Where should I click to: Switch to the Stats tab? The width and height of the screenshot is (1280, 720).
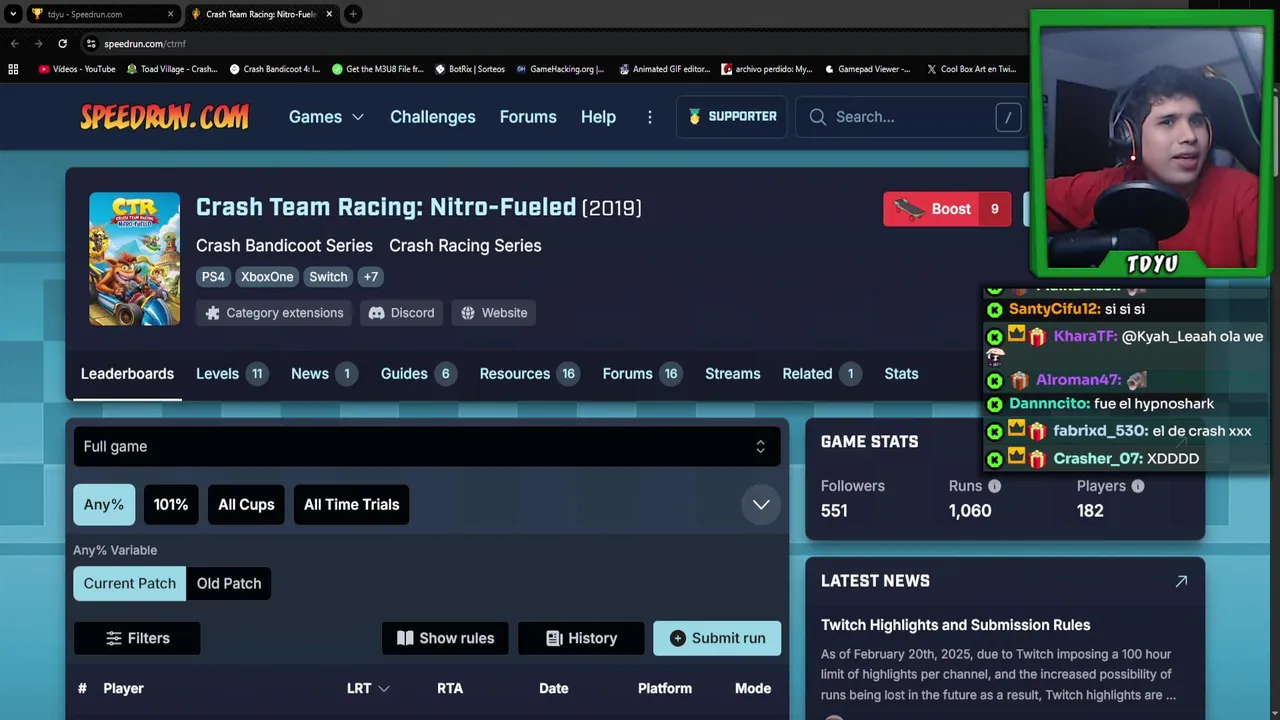[901, 374]
